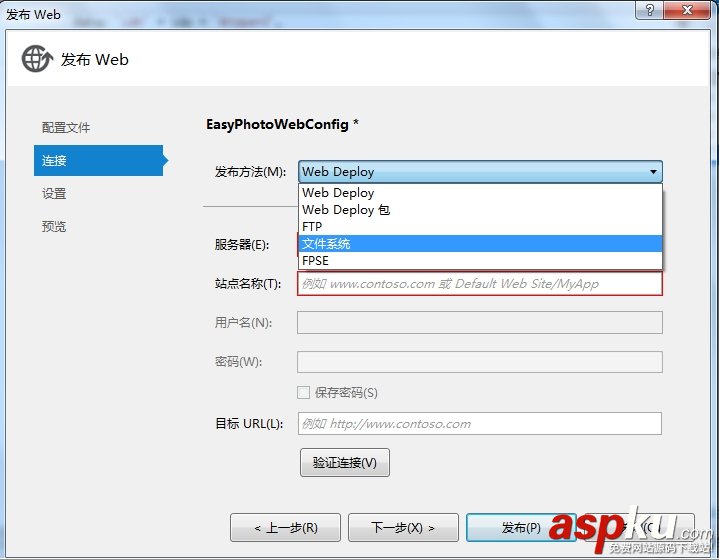Go to the 设置 step
719x560 pixels.
pos(54,194)
